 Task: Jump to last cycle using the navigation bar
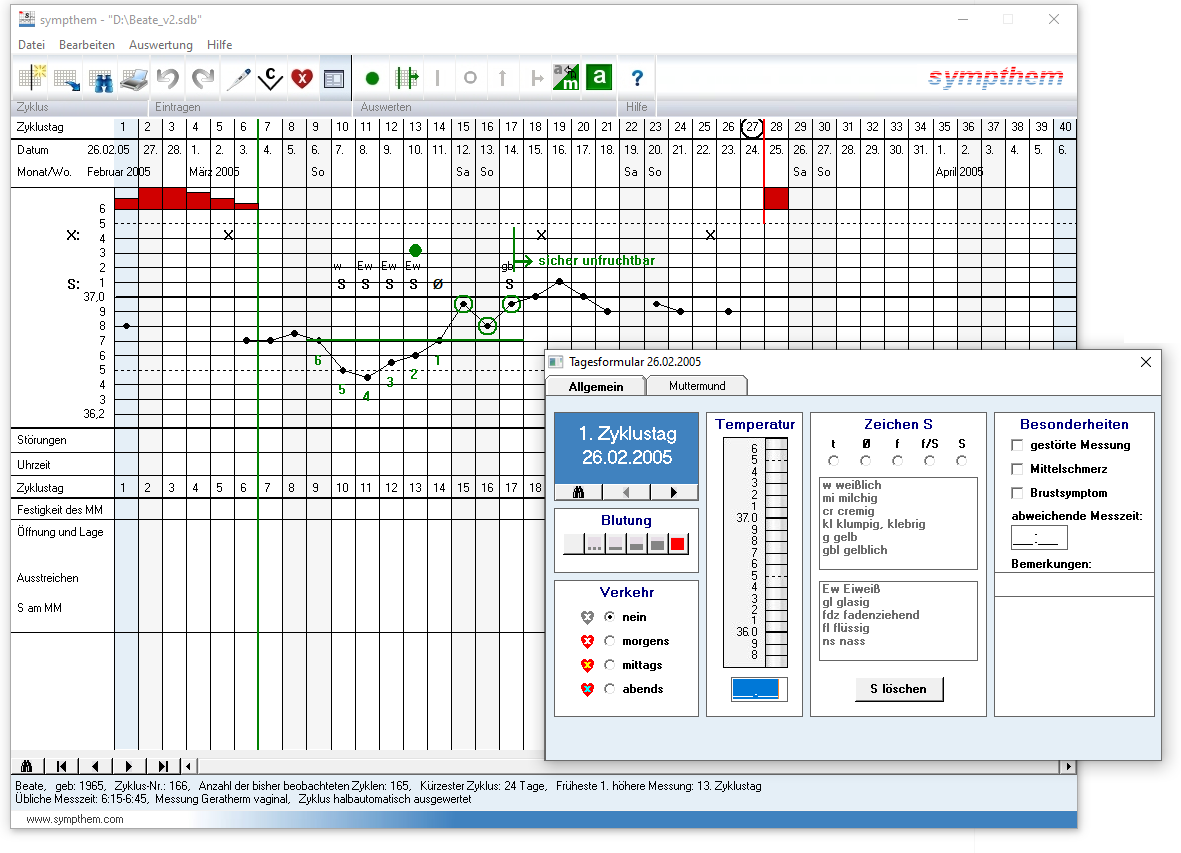click(162, 767)
